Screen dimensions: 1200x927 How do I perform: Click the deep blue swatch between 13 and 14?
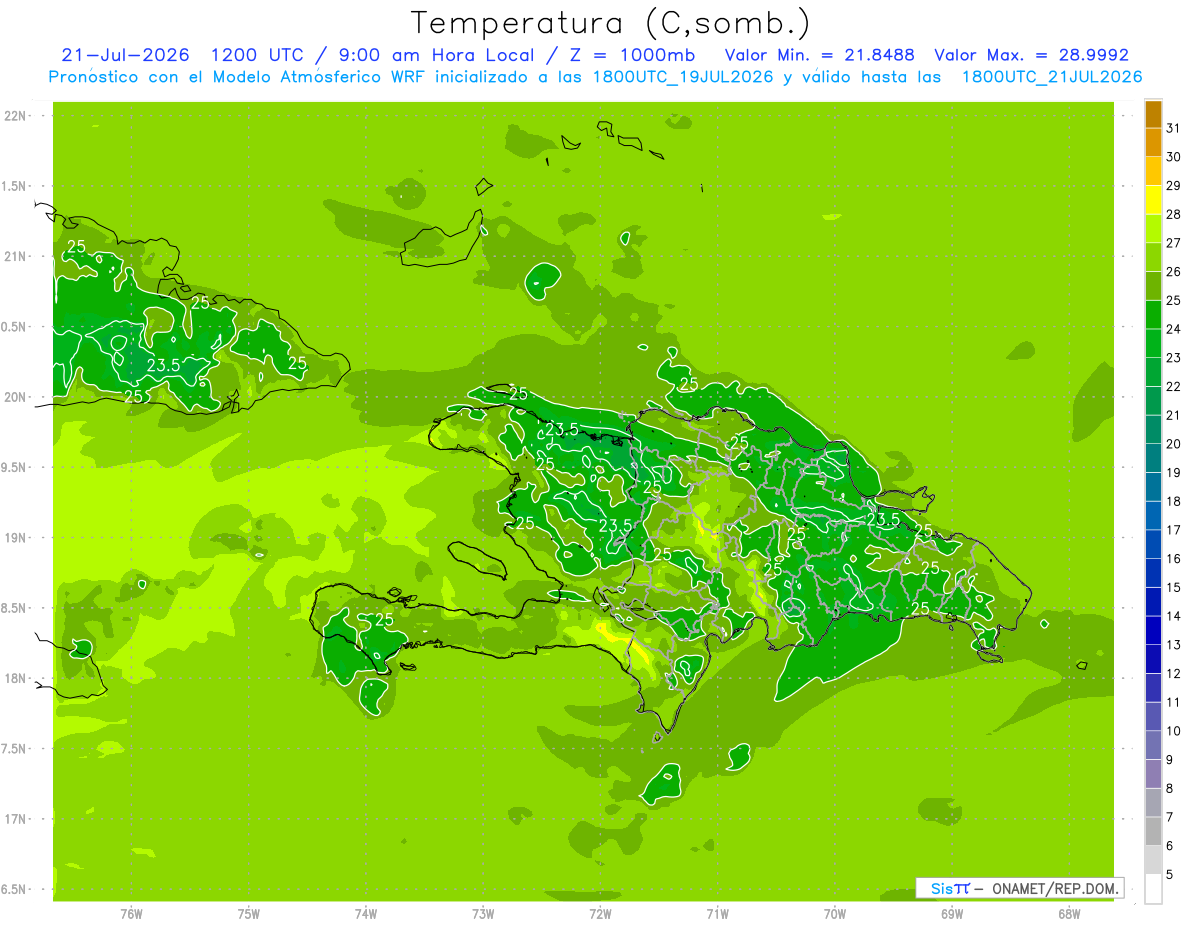coord(1153,630)
